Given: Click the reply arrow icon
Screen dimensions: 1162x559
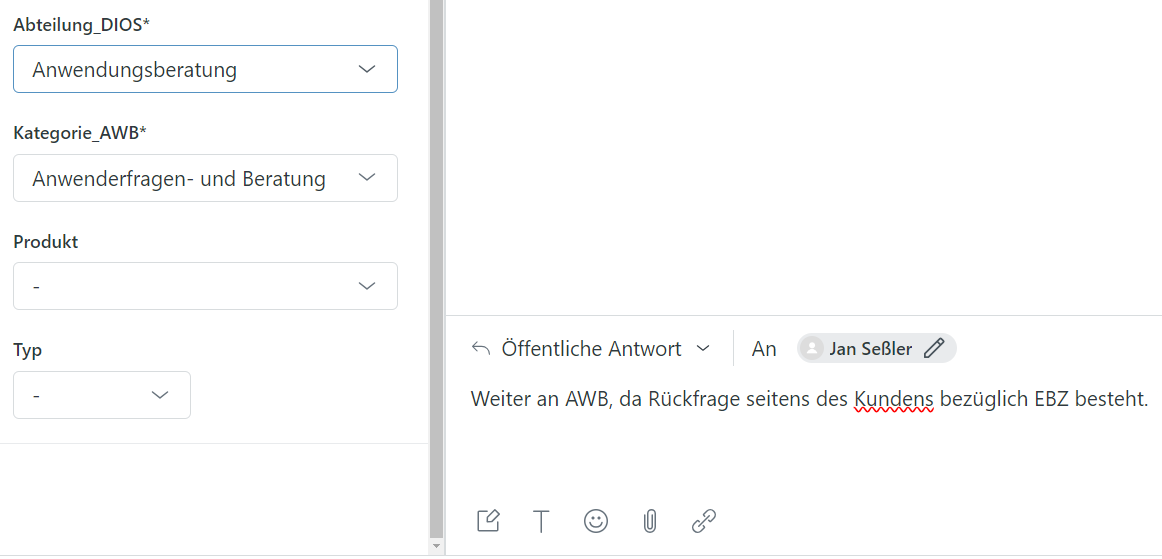Looking at the screenshot, I should click(481, 348).
